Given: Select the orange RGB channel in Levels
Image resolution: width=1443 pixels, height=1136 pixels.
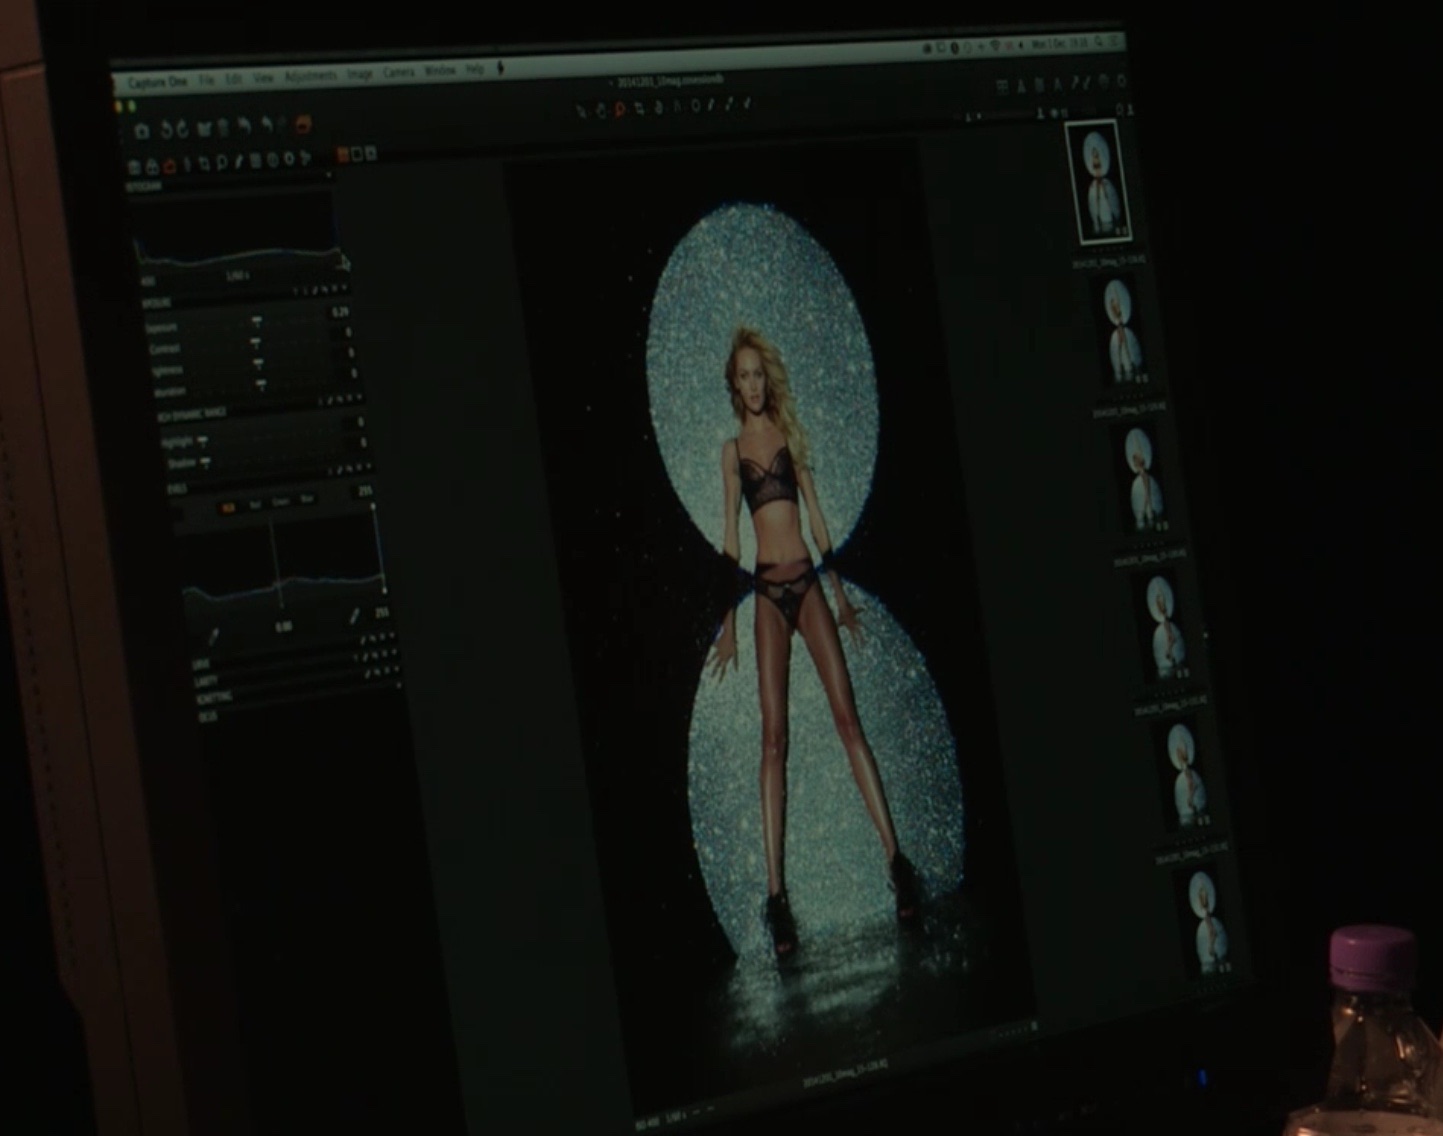Looking at the screenshot, I should click(x=228, y=507).
